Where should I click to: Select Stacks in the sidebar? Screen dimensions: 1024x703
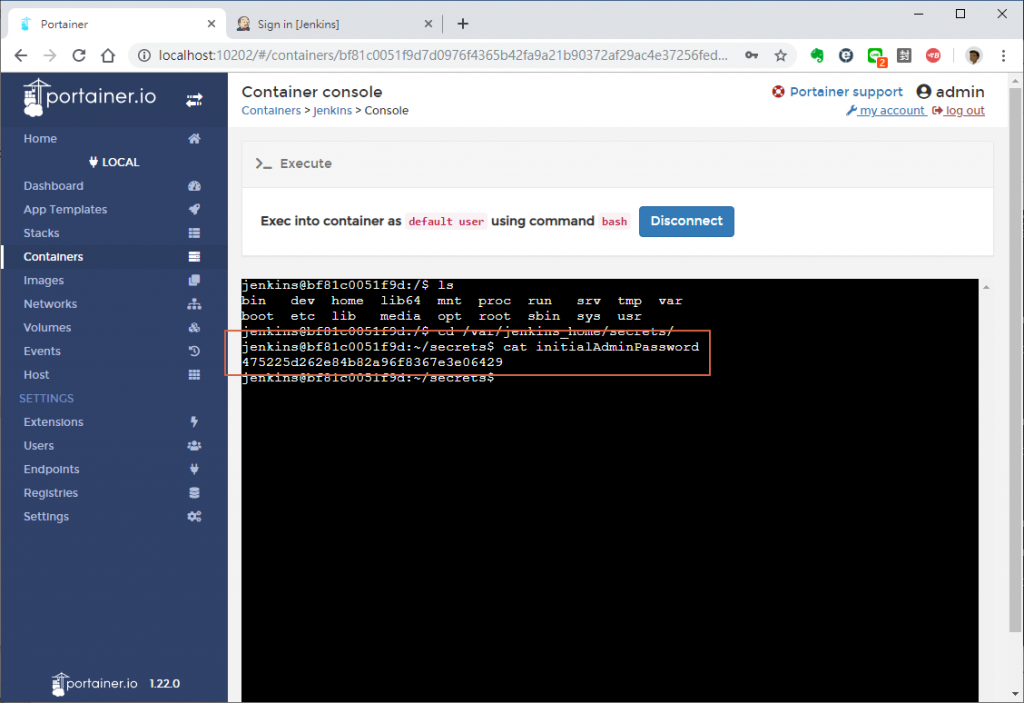click(115, 233)
